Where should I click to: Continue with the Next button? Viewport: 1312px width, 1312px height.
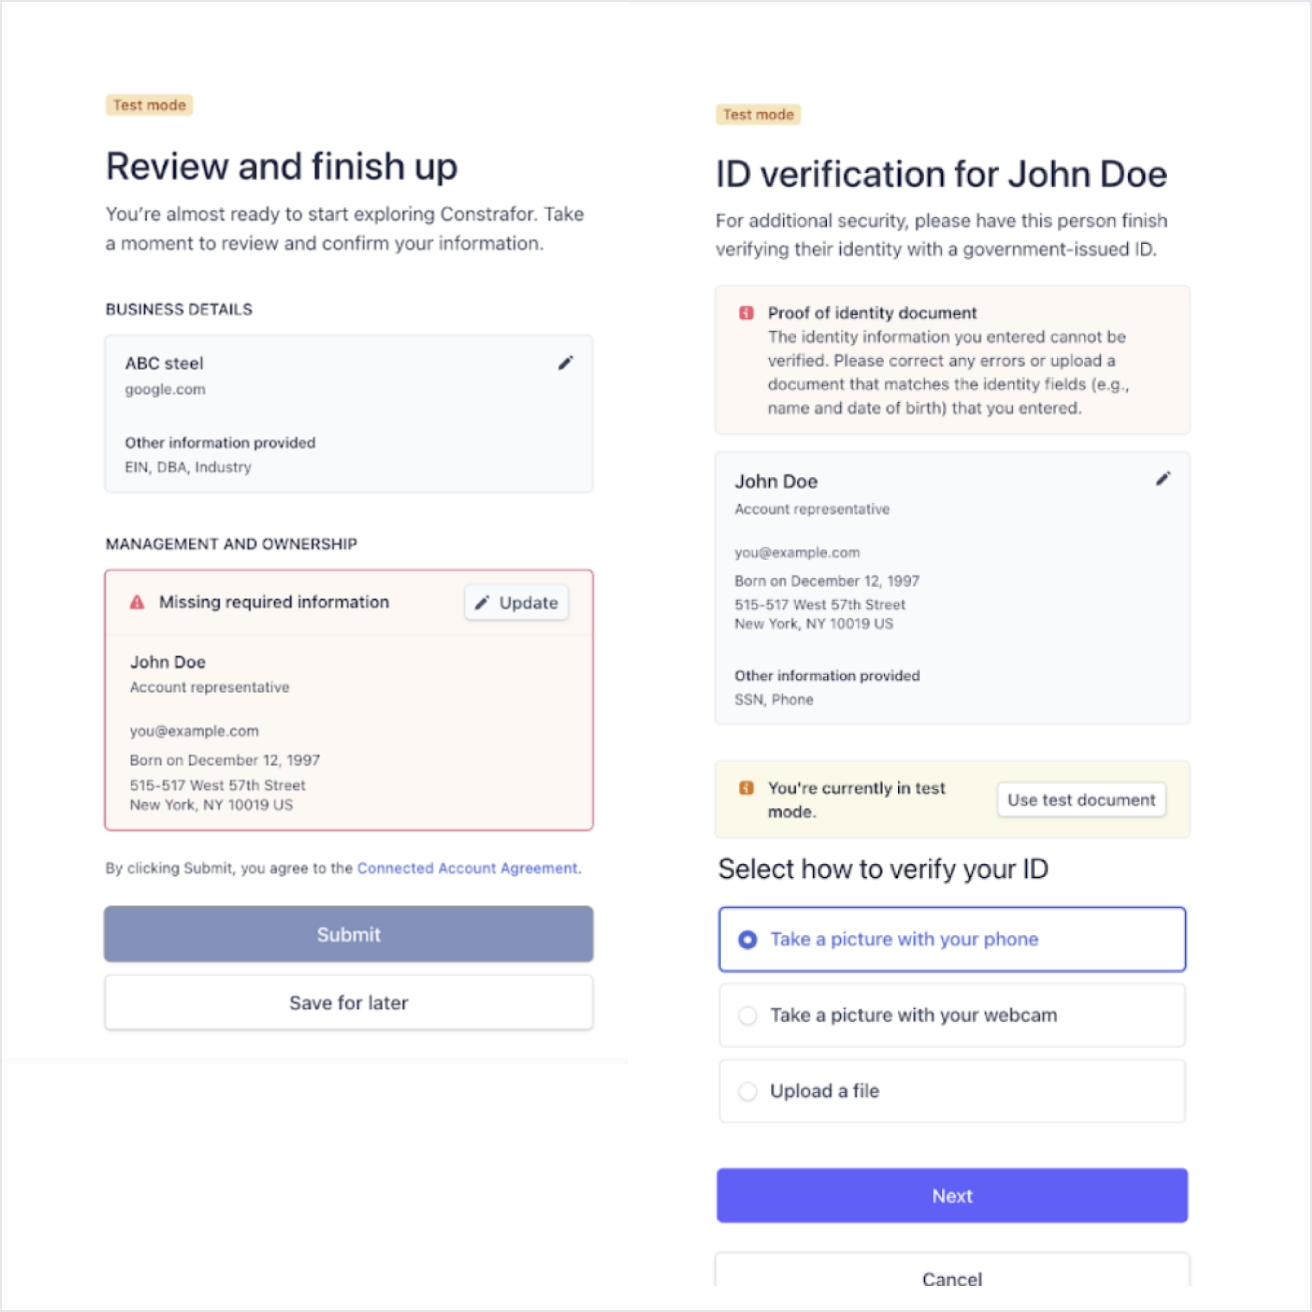pyautogui.click(x=952, y=1195)
